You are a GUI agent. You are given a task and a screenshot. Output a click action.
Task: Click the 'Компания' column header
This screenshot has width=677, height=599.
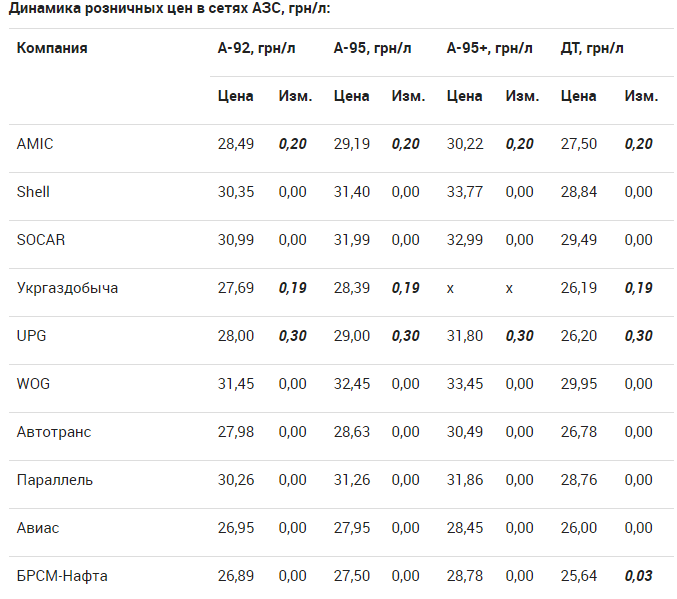(52, 48)
